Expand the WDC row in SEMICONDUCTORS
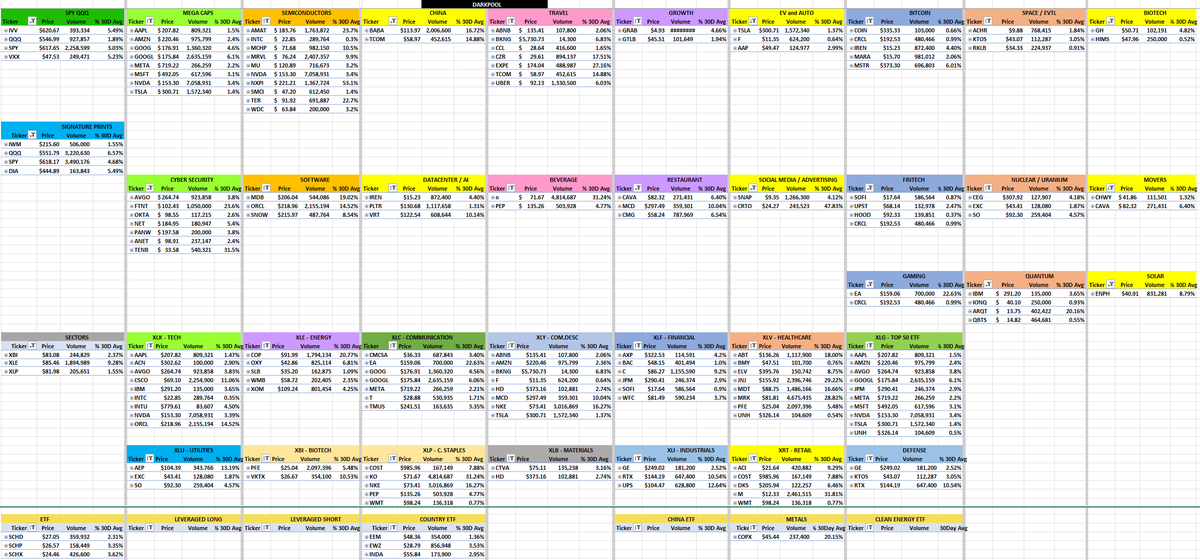Image resolution: width=1200 pixels, height=560 pixels. [x=246, y=109]
